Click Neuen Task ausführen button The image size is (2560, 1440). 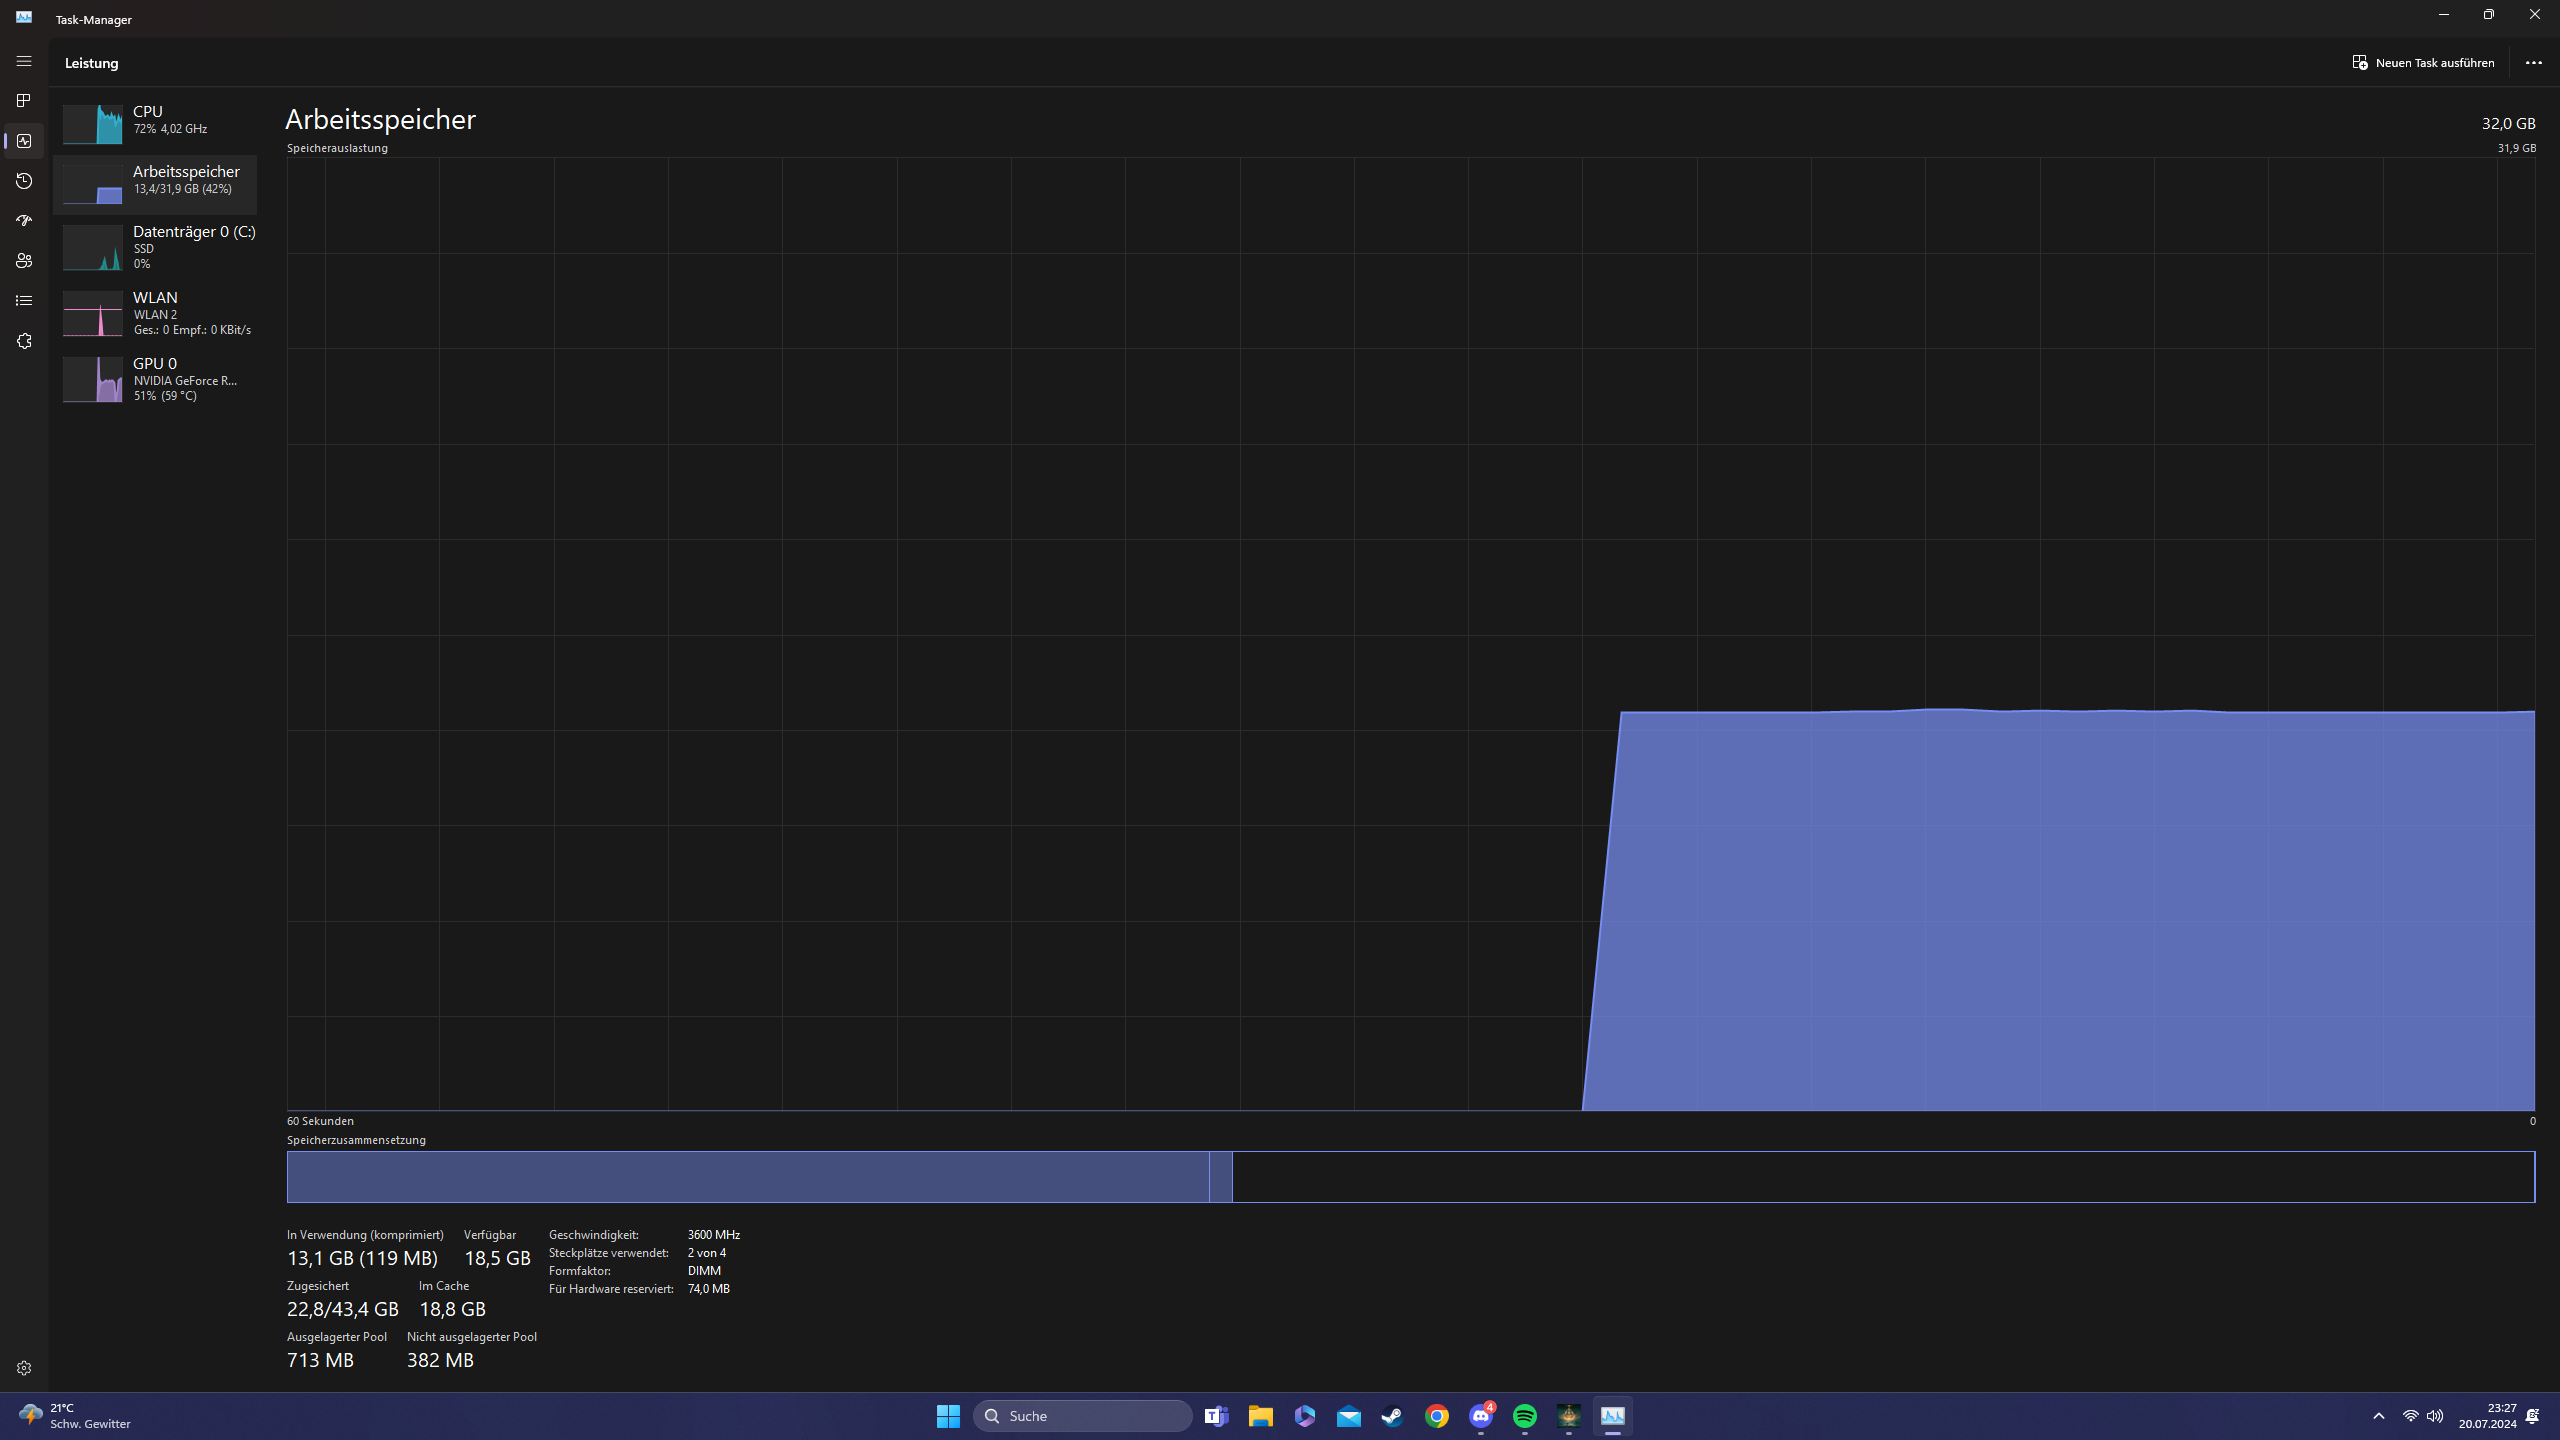[2424, 63]
